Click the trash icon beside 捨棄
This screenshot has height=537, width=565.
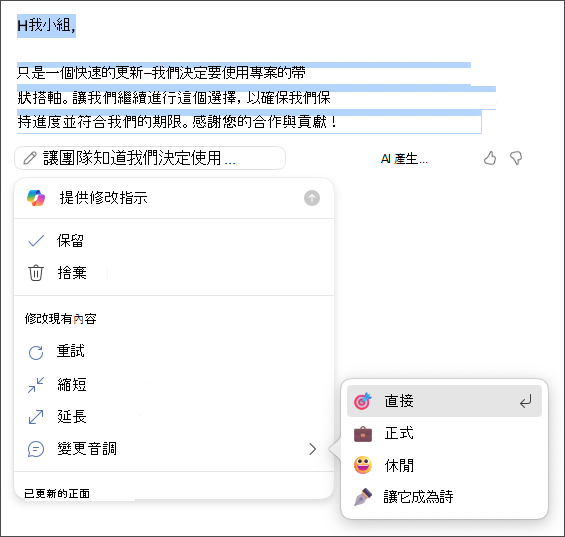(36, 273)
